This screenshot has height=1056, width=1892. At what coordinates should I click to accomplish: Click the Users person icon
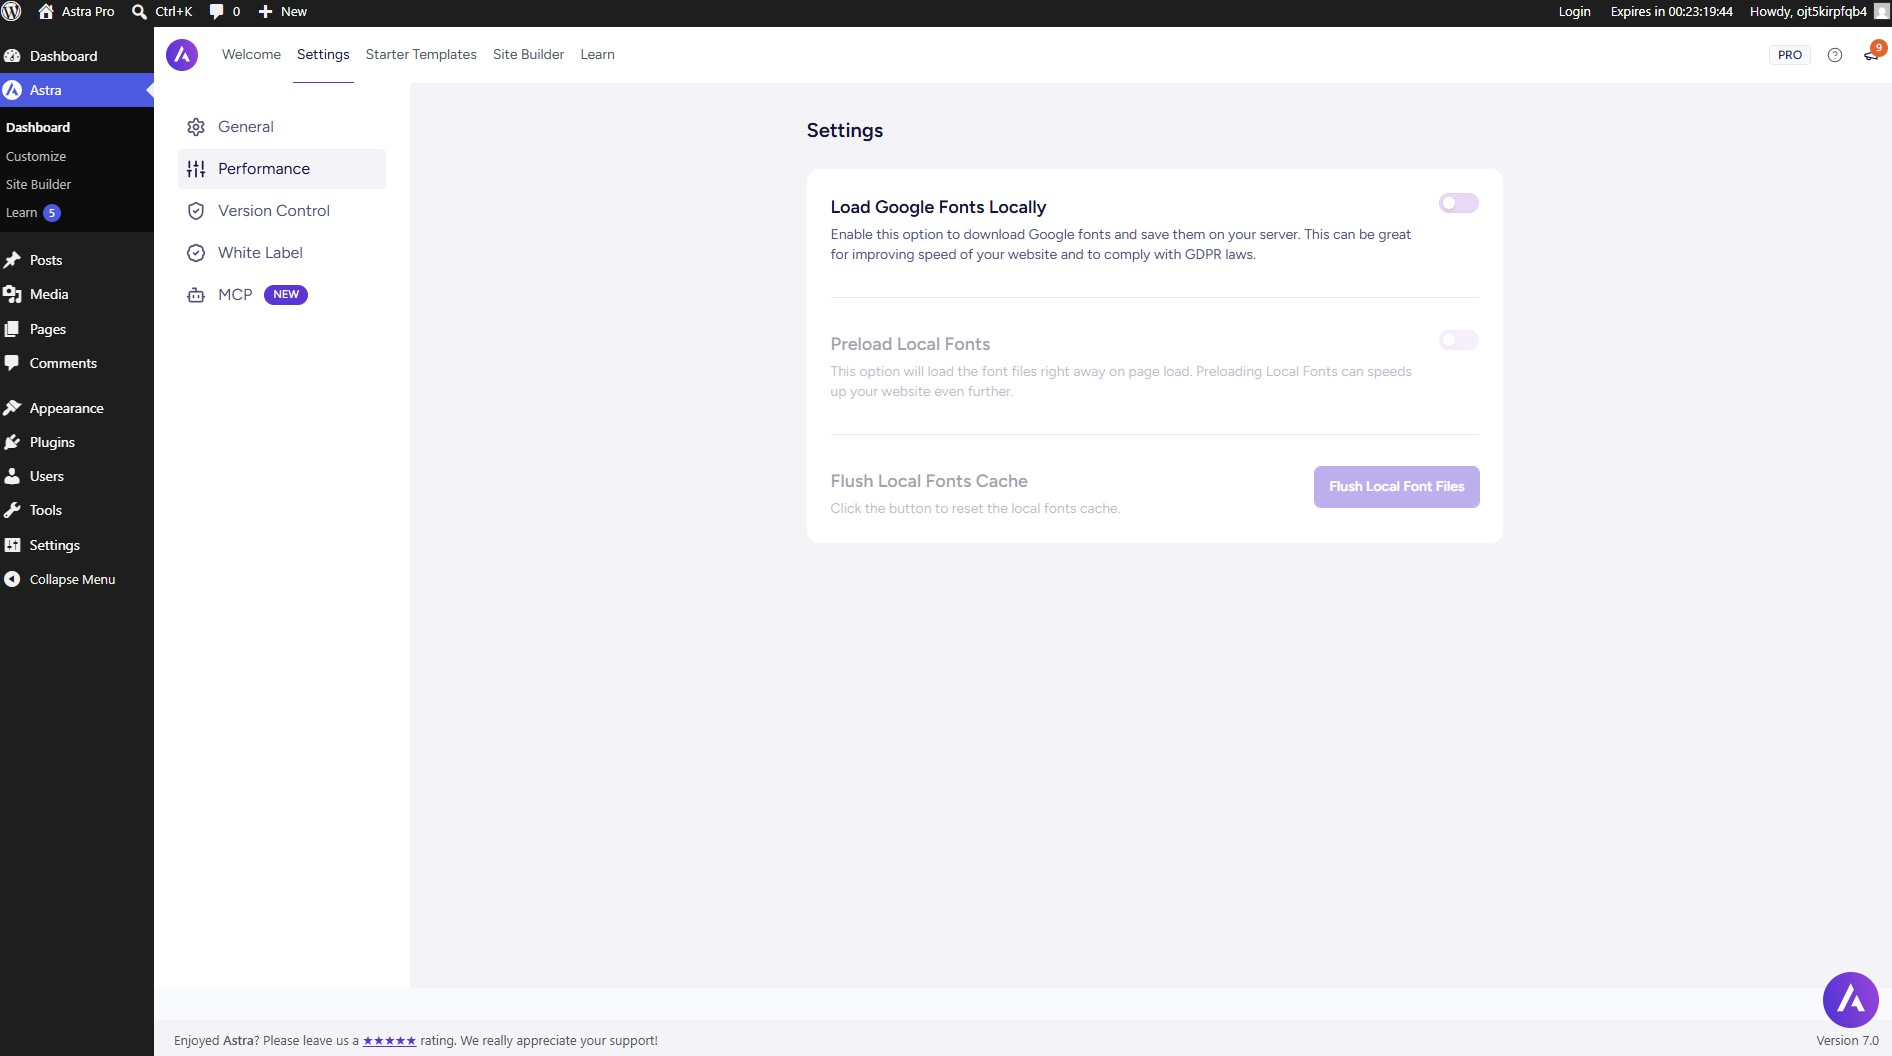(x=12, y=476)
